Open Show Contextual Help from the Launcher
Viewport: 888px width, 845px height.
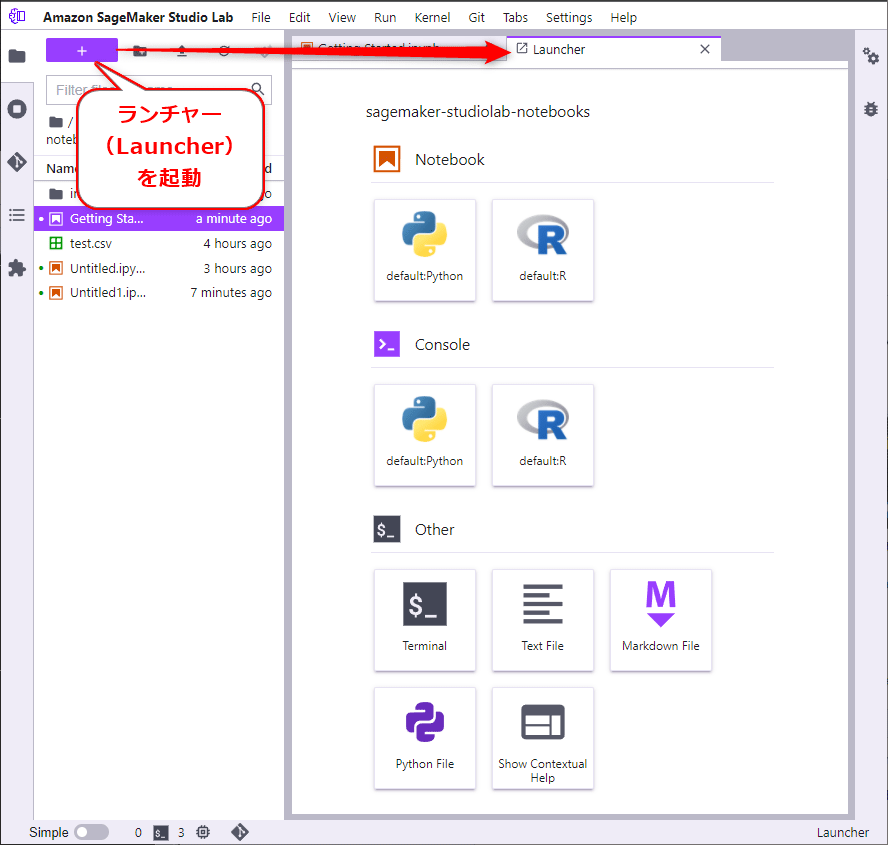tap(542, 738)
